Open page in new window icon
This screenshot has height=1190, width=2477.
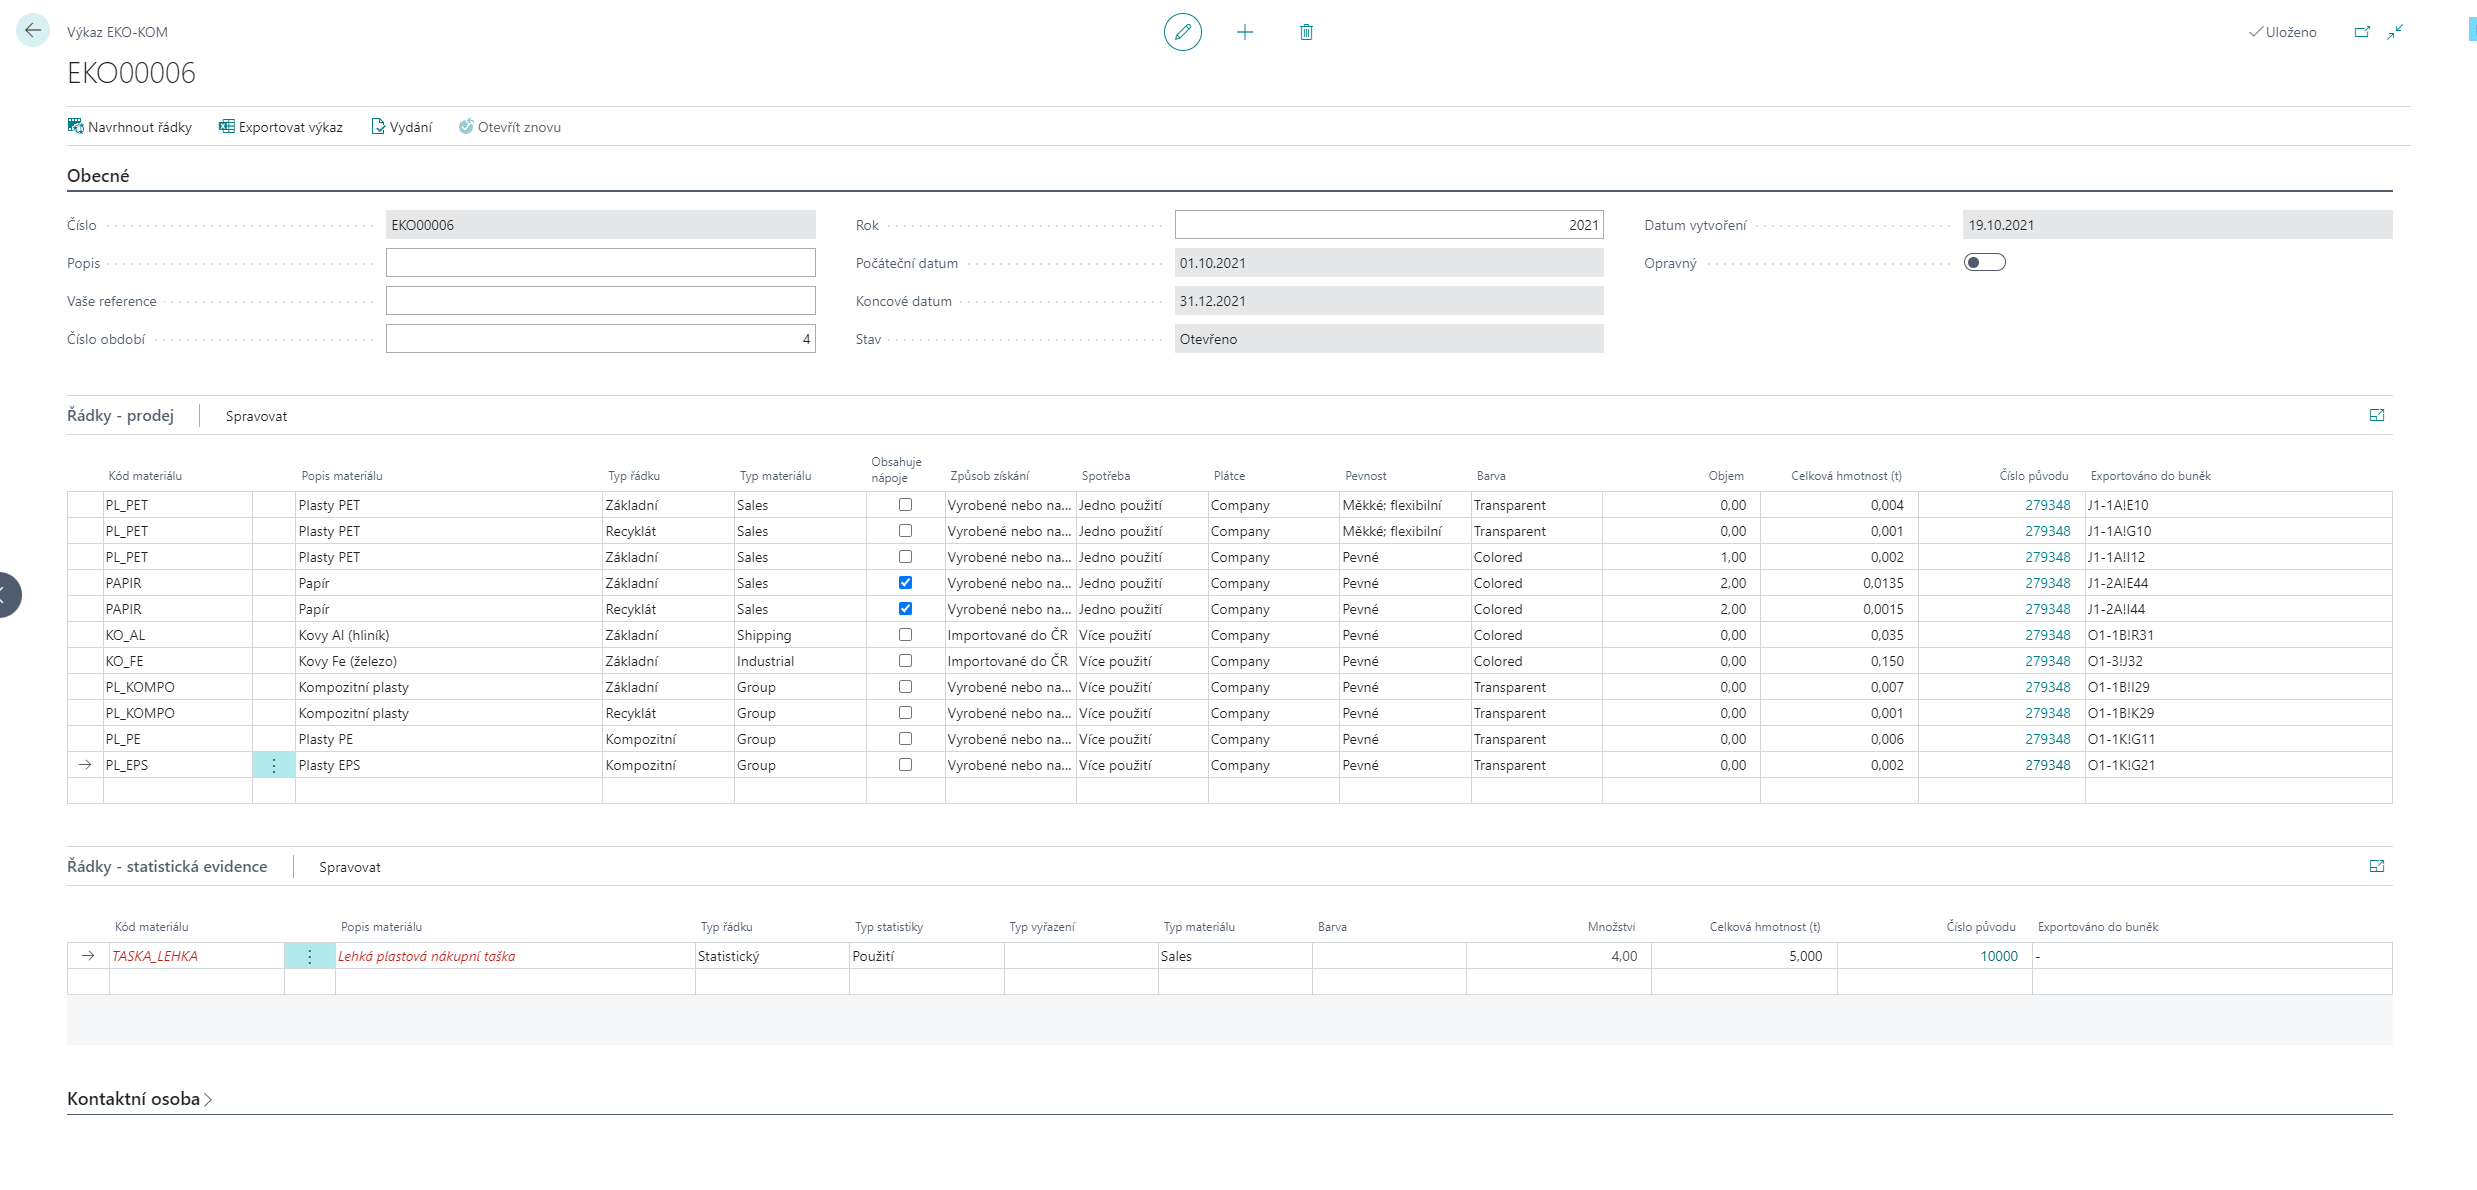click(x=2362, y=32)
